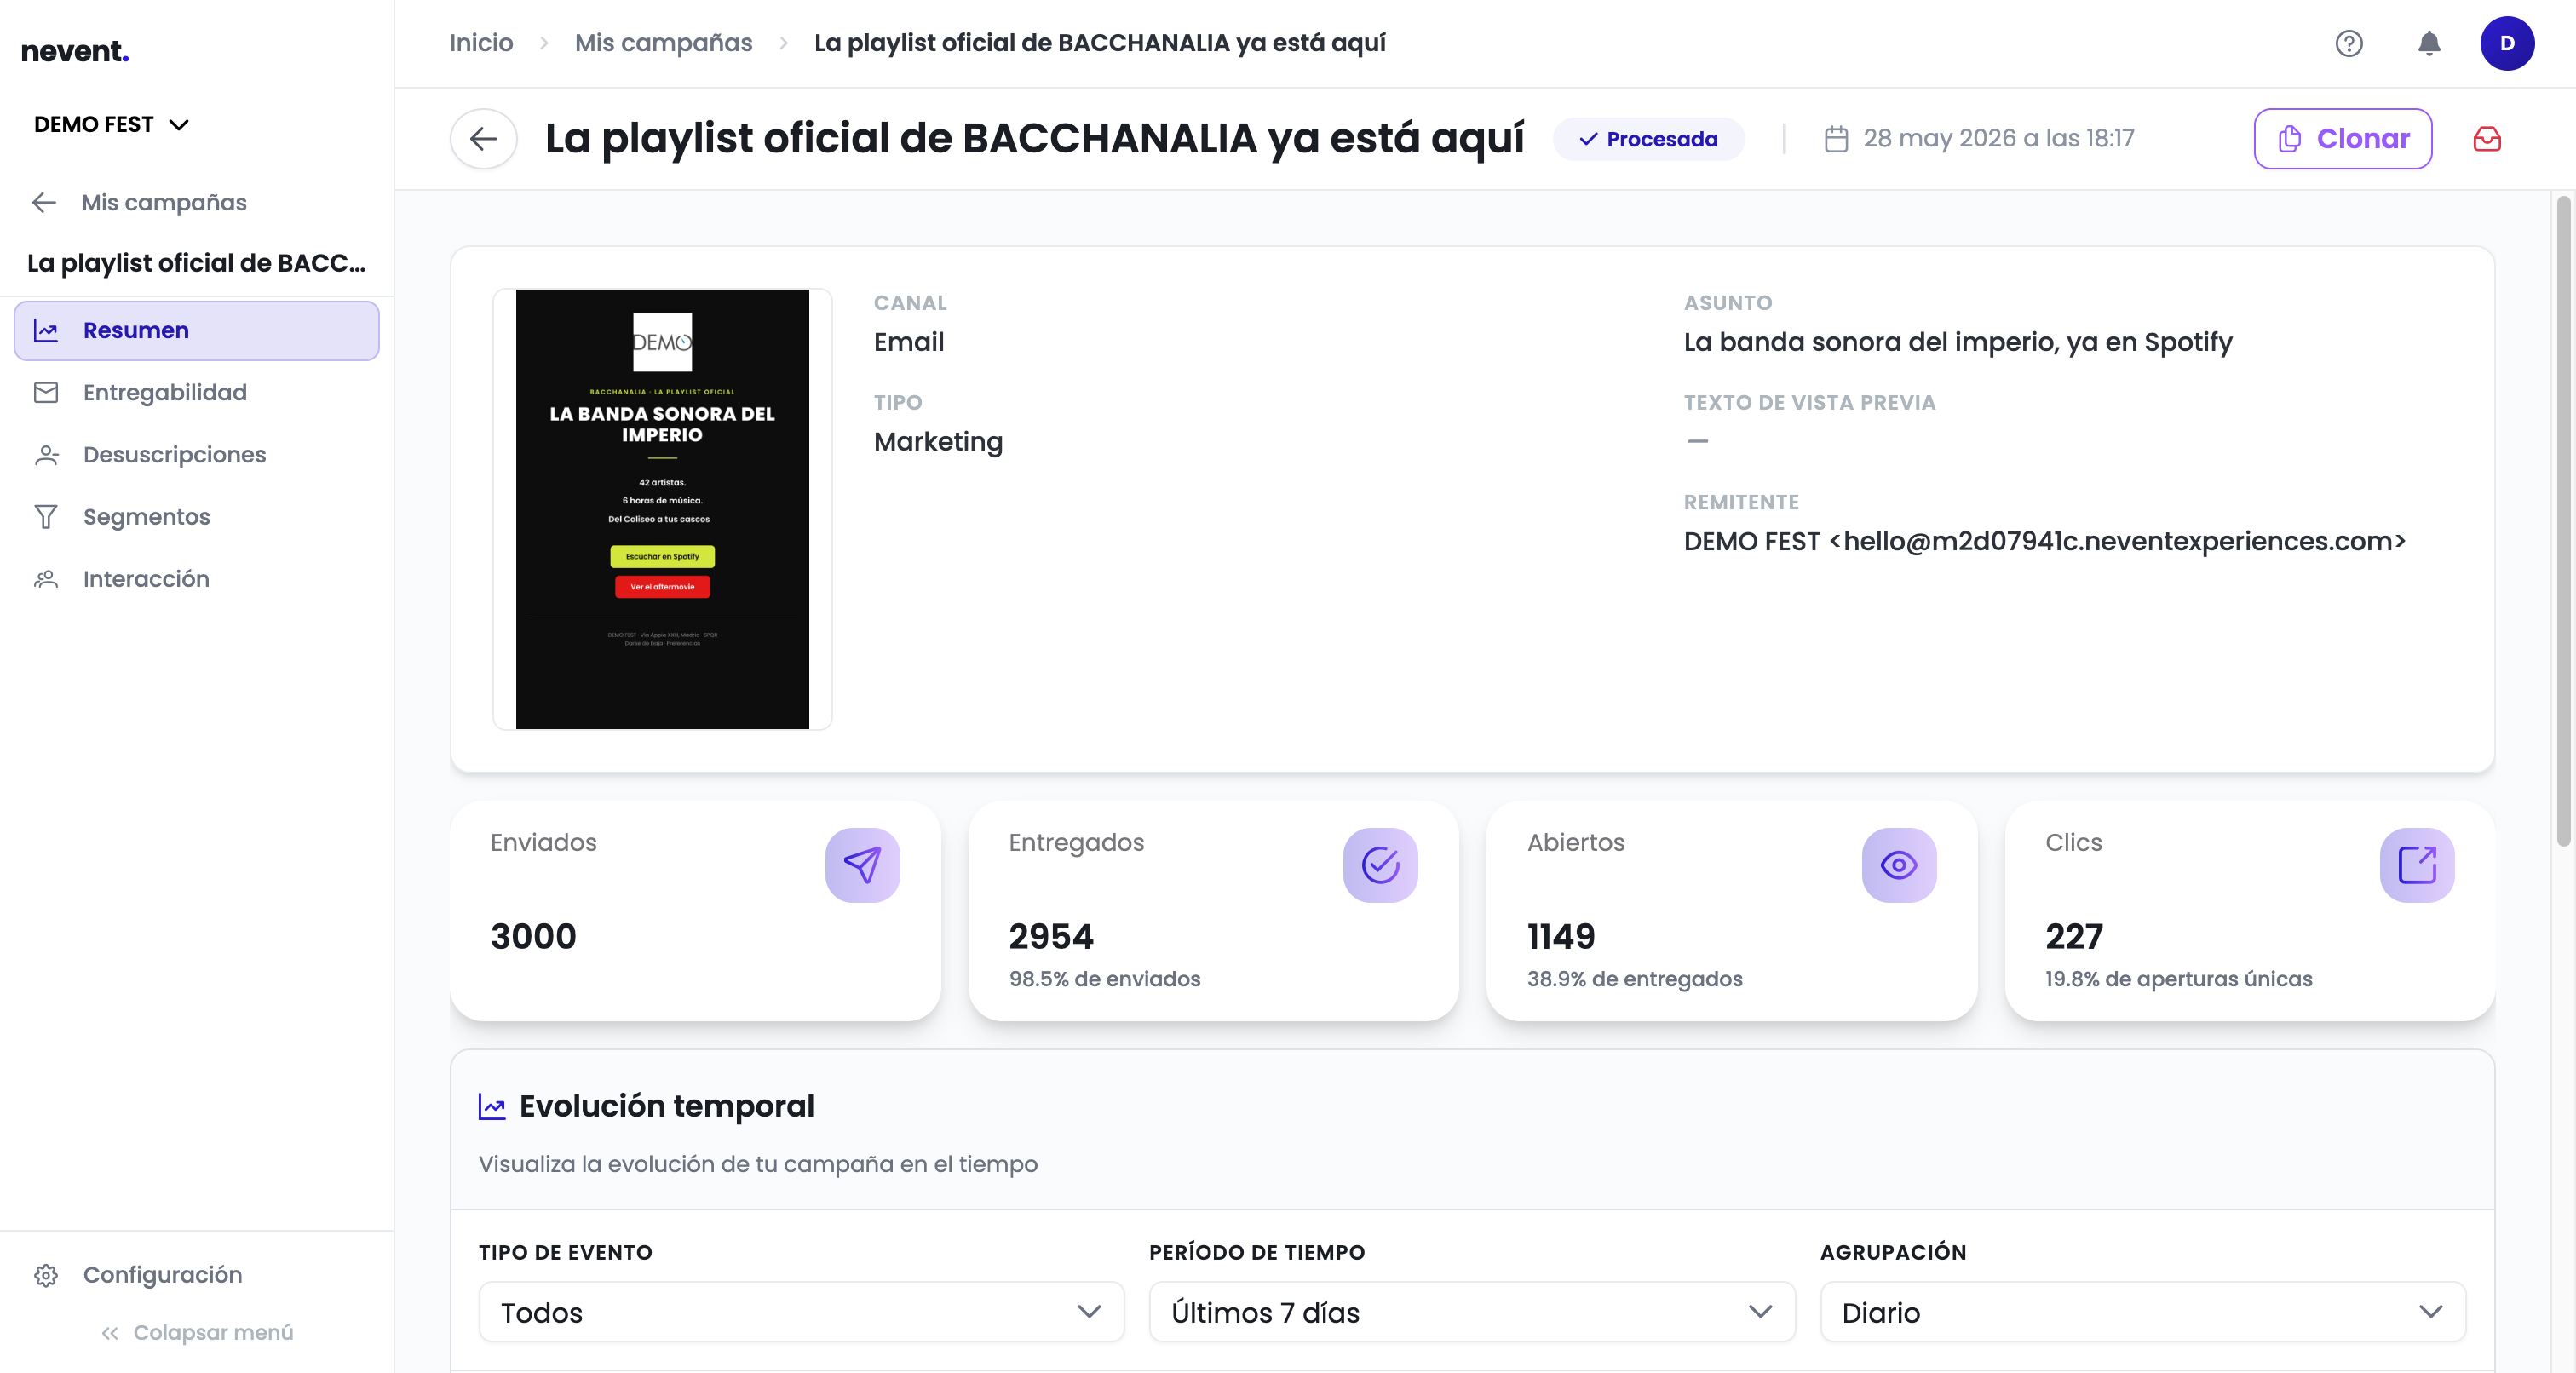
Task: Click the external link icon in Clics card
Action: pyautogui.click(x=2417, y=865)
